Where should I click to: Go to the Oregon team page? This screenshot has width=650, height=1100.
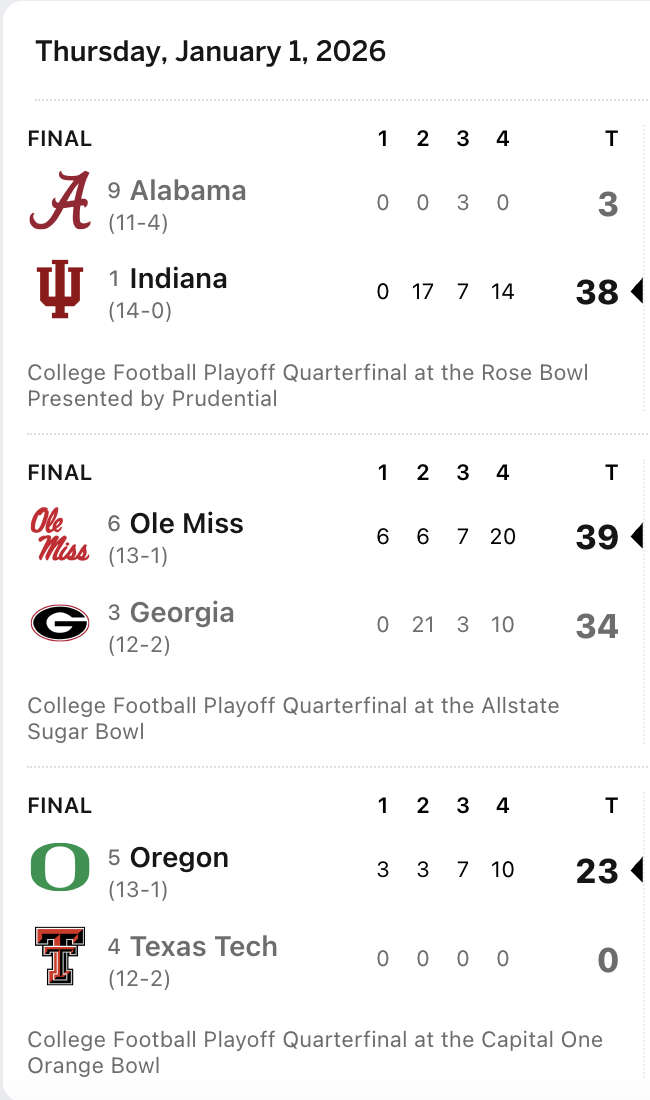pos(179,857)
